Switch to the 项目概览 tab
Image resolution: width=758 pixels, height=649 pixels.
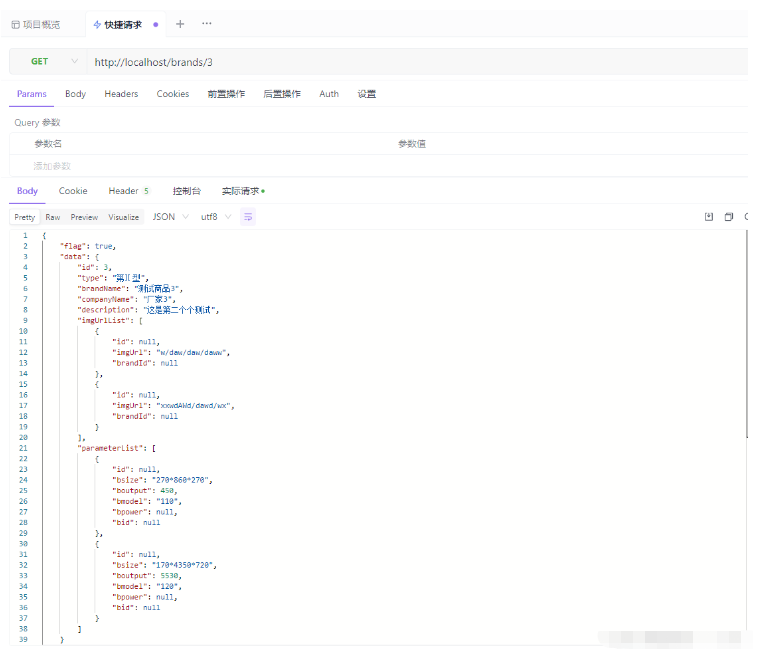36,25
